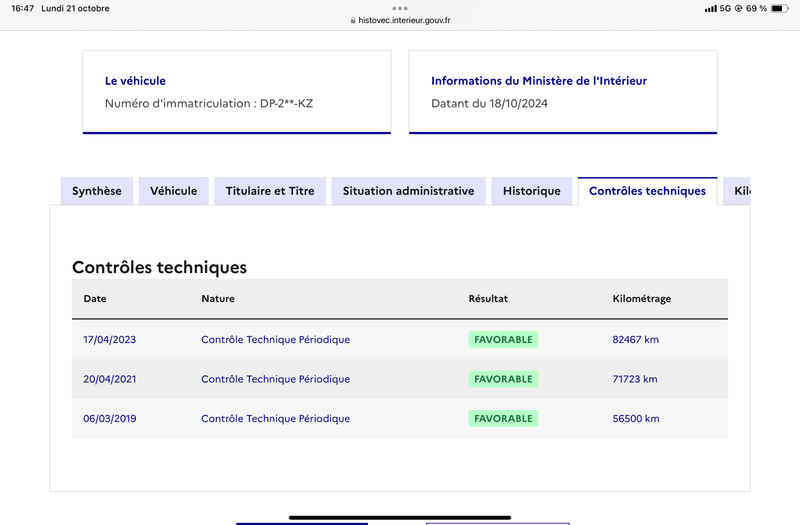This screenshot has height=525, width=800.
Task: Click the Date column header
Action: click(95, 298)
